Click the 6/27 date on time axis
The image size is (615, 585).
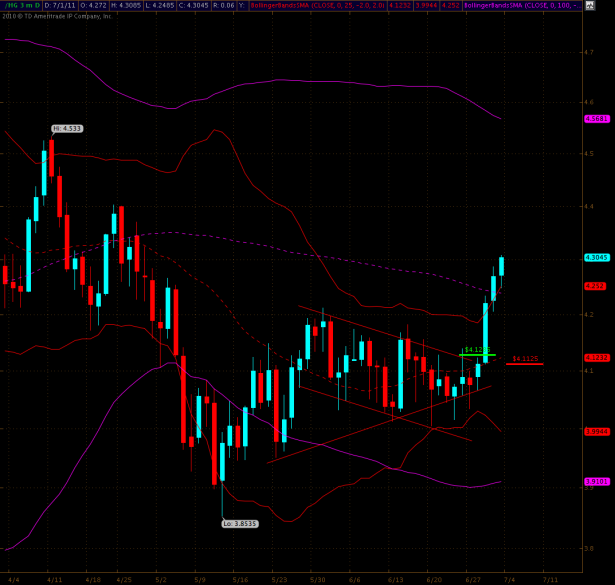coord(472,579)
